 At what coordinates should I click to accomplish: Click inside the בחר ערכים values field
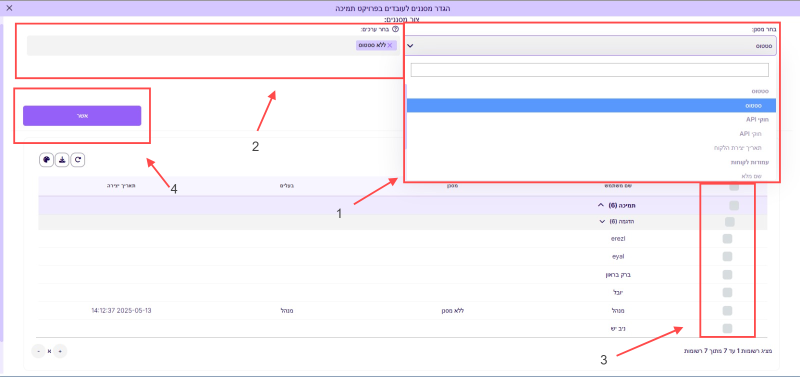212,45
